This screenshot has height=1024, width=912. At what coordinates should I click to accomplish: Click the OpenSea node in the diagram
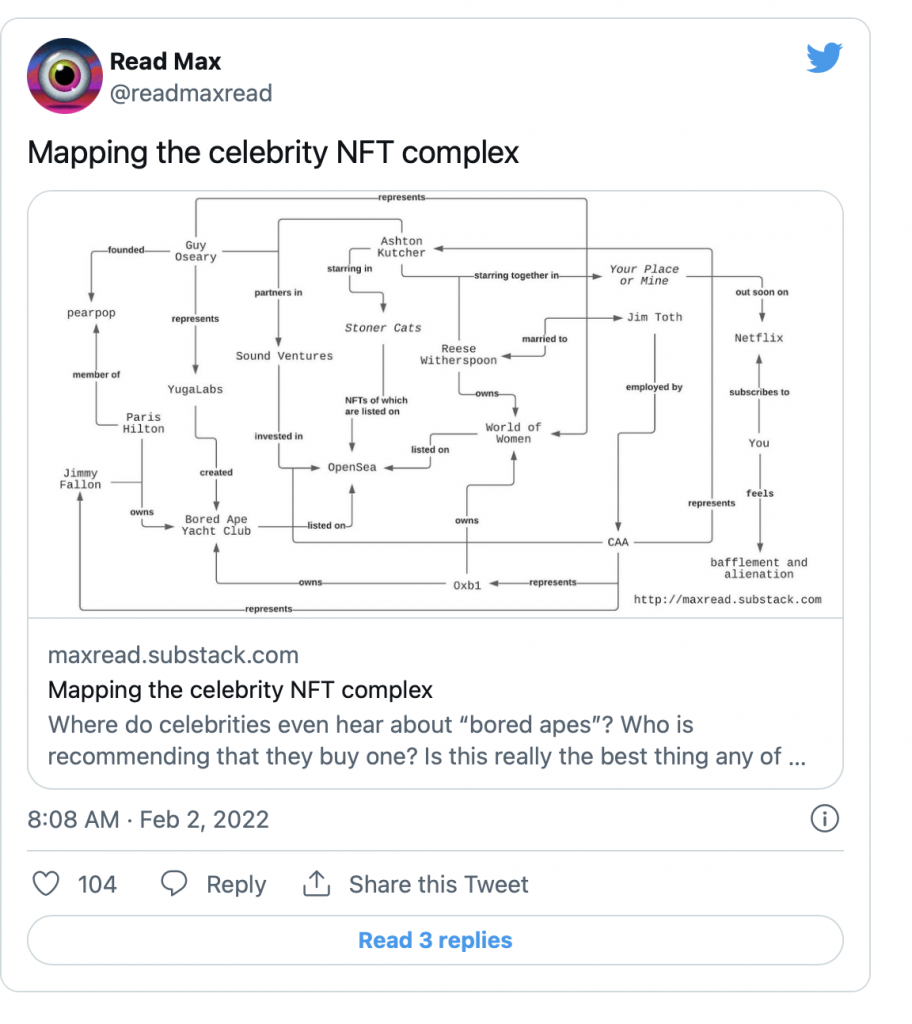352,467
